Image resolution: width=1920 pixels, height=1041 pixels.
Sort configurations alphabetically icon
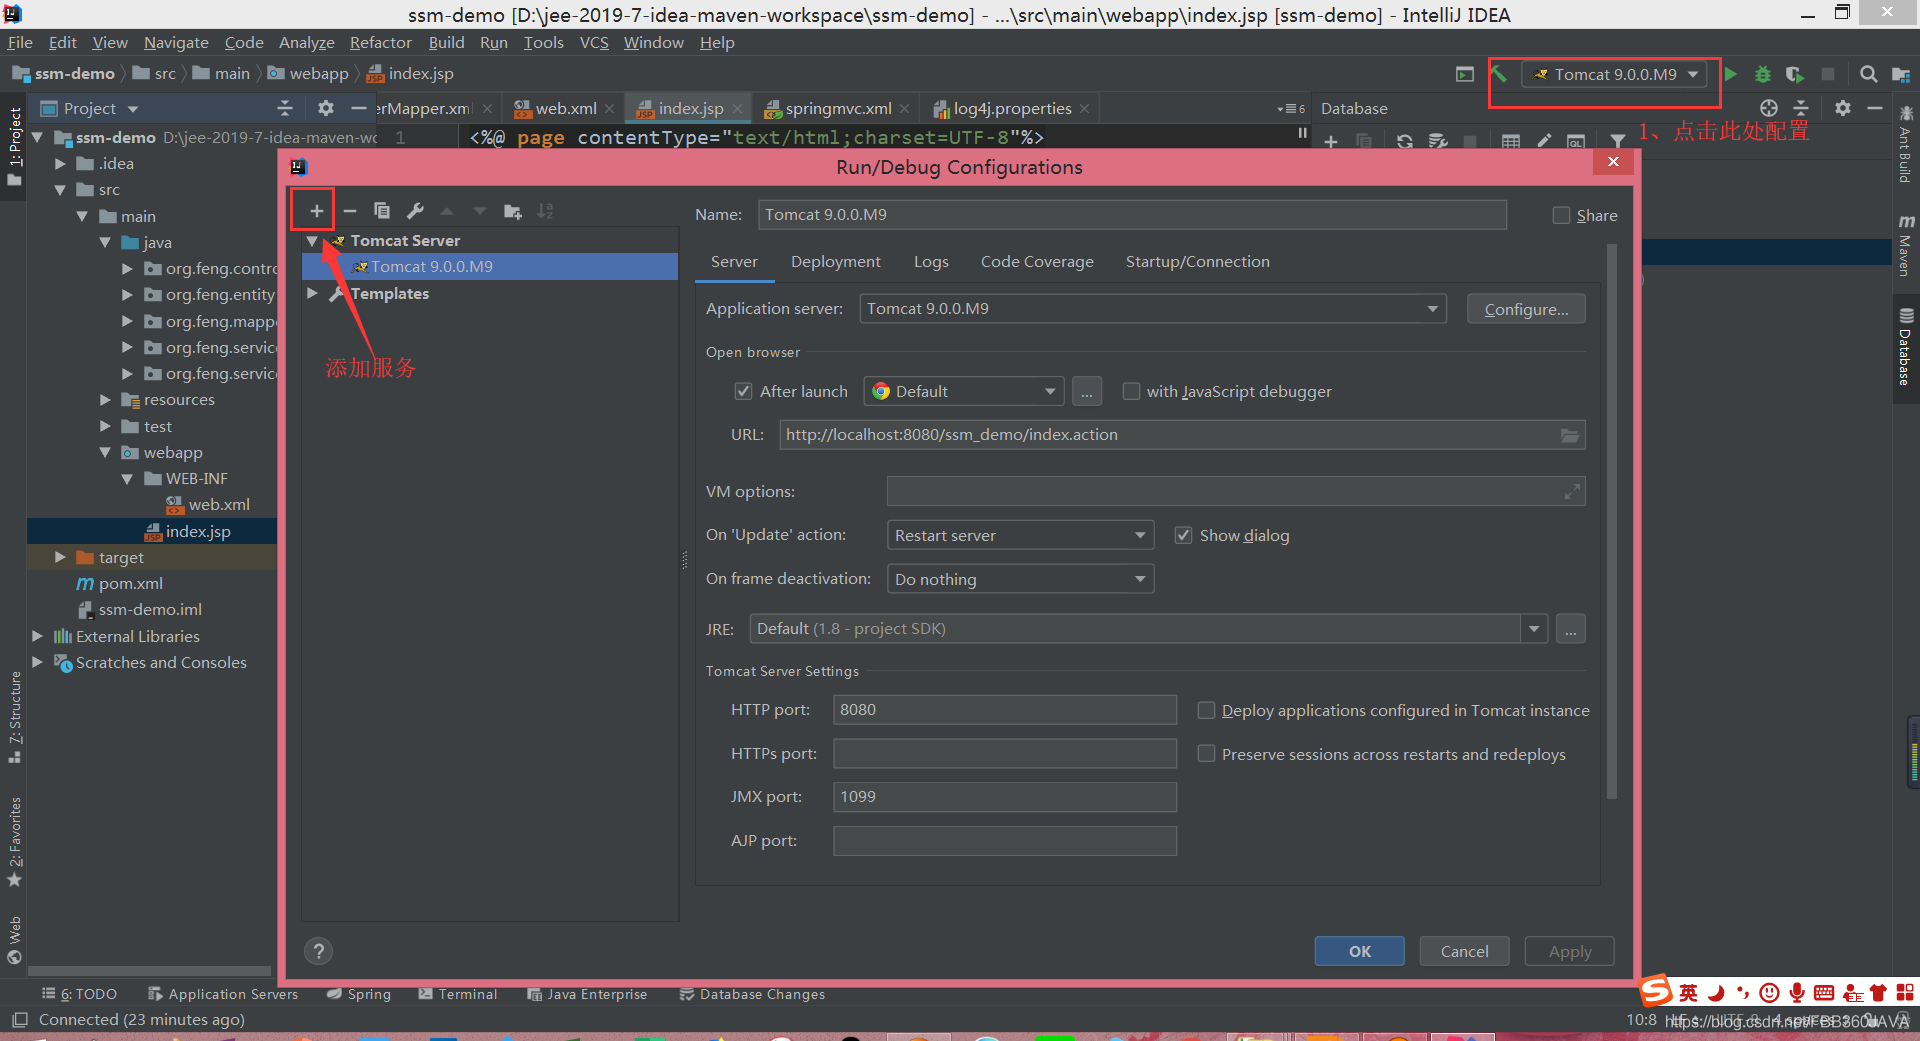[x=545, y=211]
